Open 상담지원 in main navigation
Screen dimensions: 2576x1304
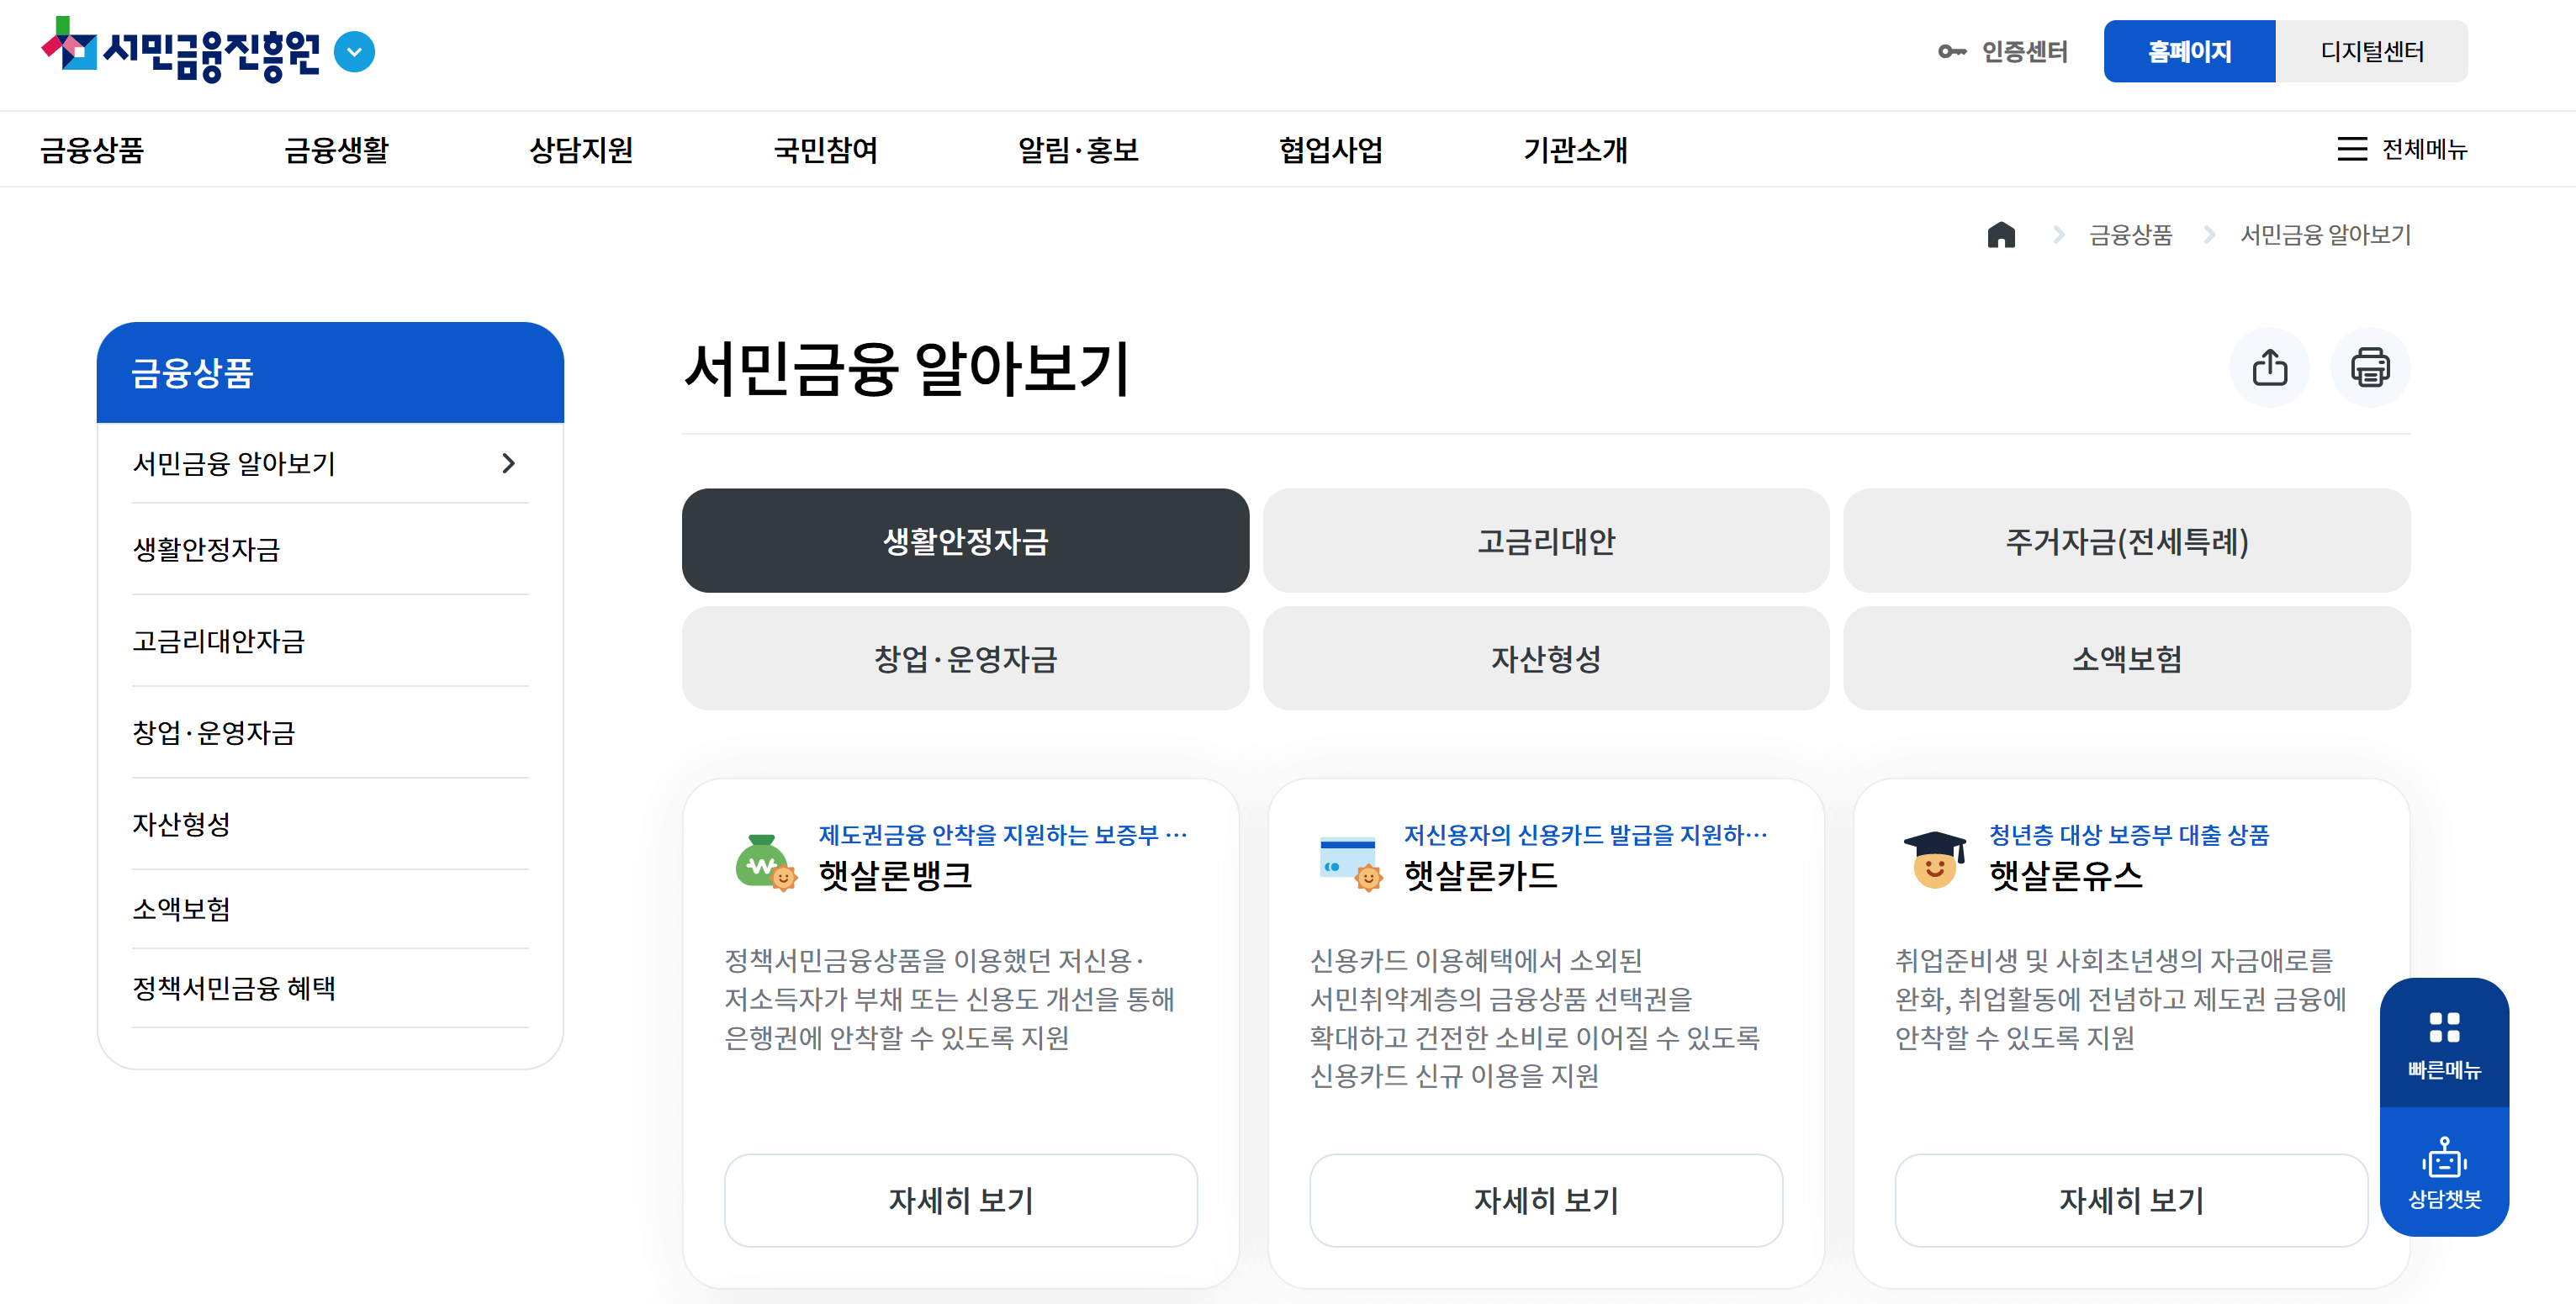tap(580, 150)
